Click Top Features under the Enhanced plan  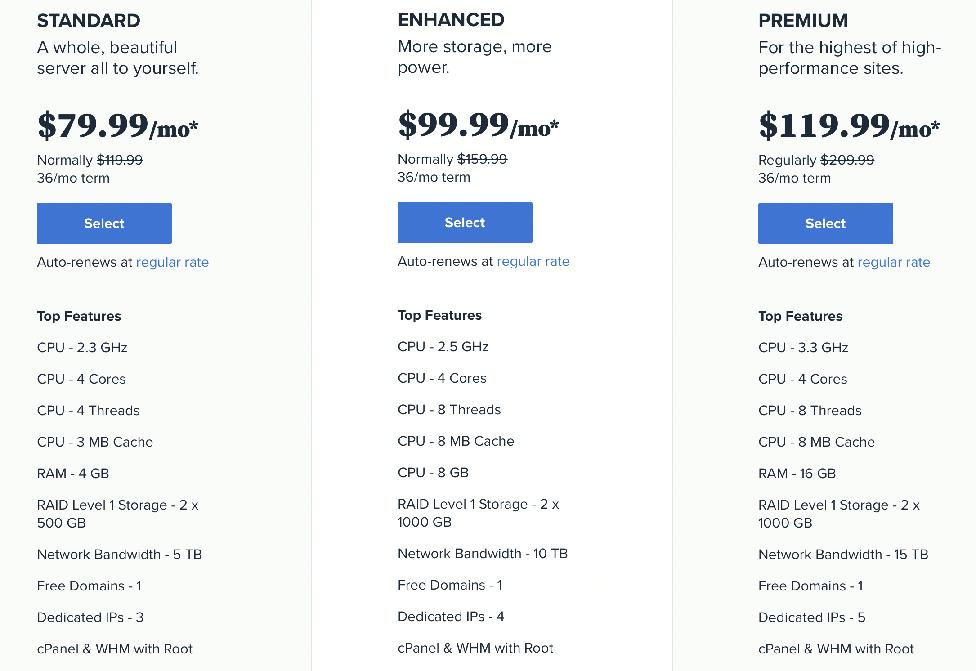(439, 316)
